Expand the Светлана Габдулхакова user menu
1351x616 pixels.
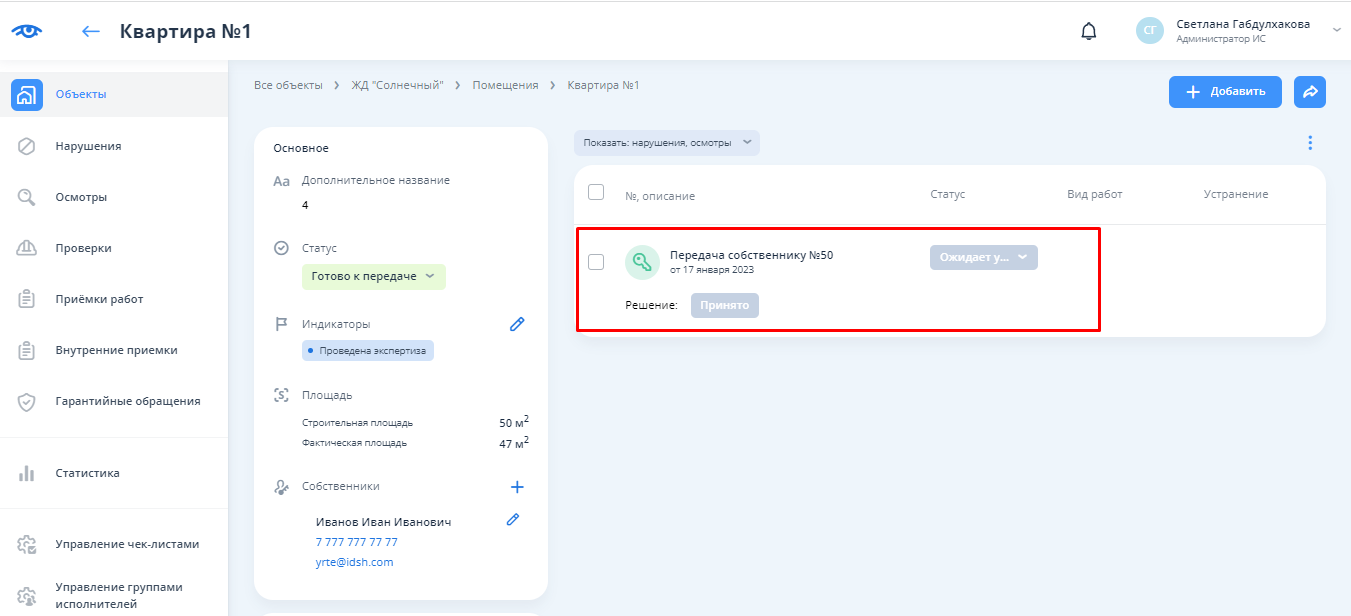tap(1336, 31)
